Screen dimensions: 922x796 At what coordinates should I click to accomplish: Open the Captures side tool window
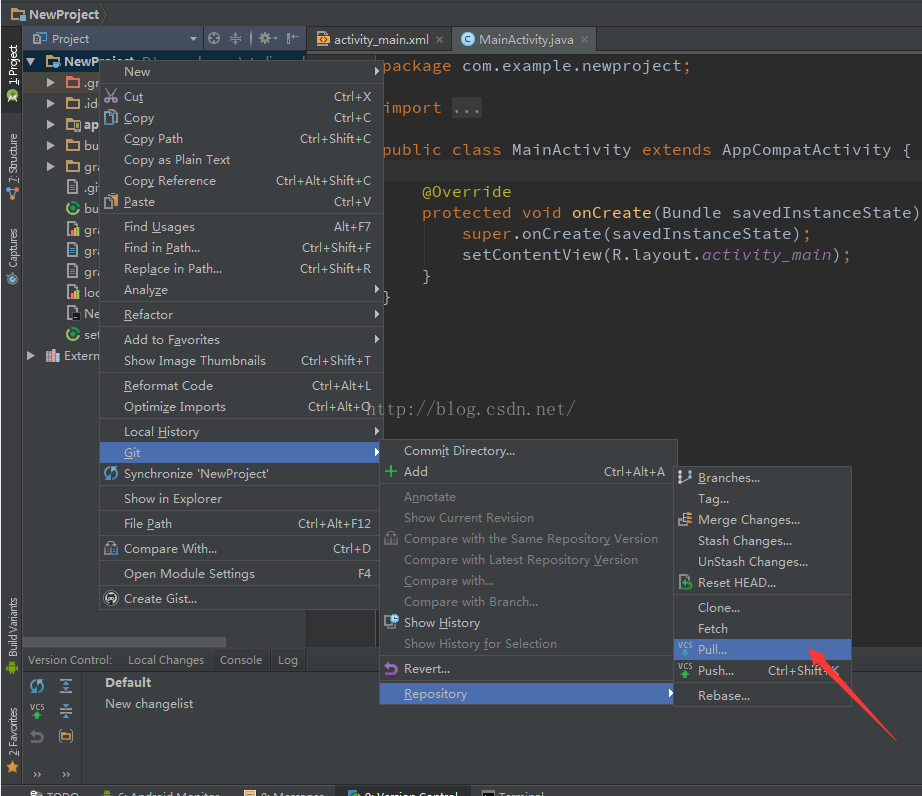click(x=12, y=257)
